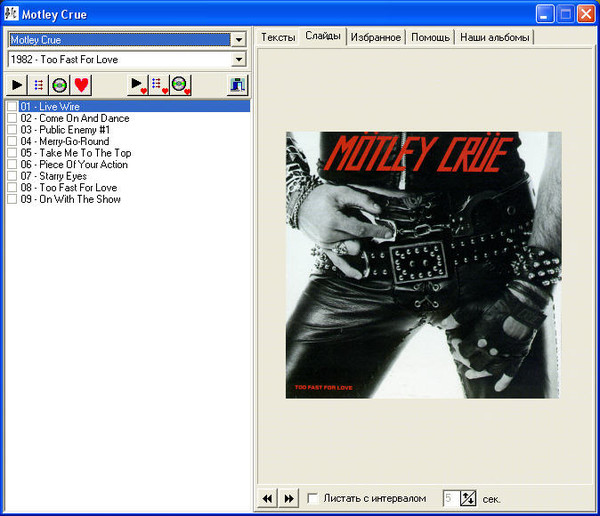Switch to the Слайды tab
This screenshot has height=516, width=600.
click(323, 36)
